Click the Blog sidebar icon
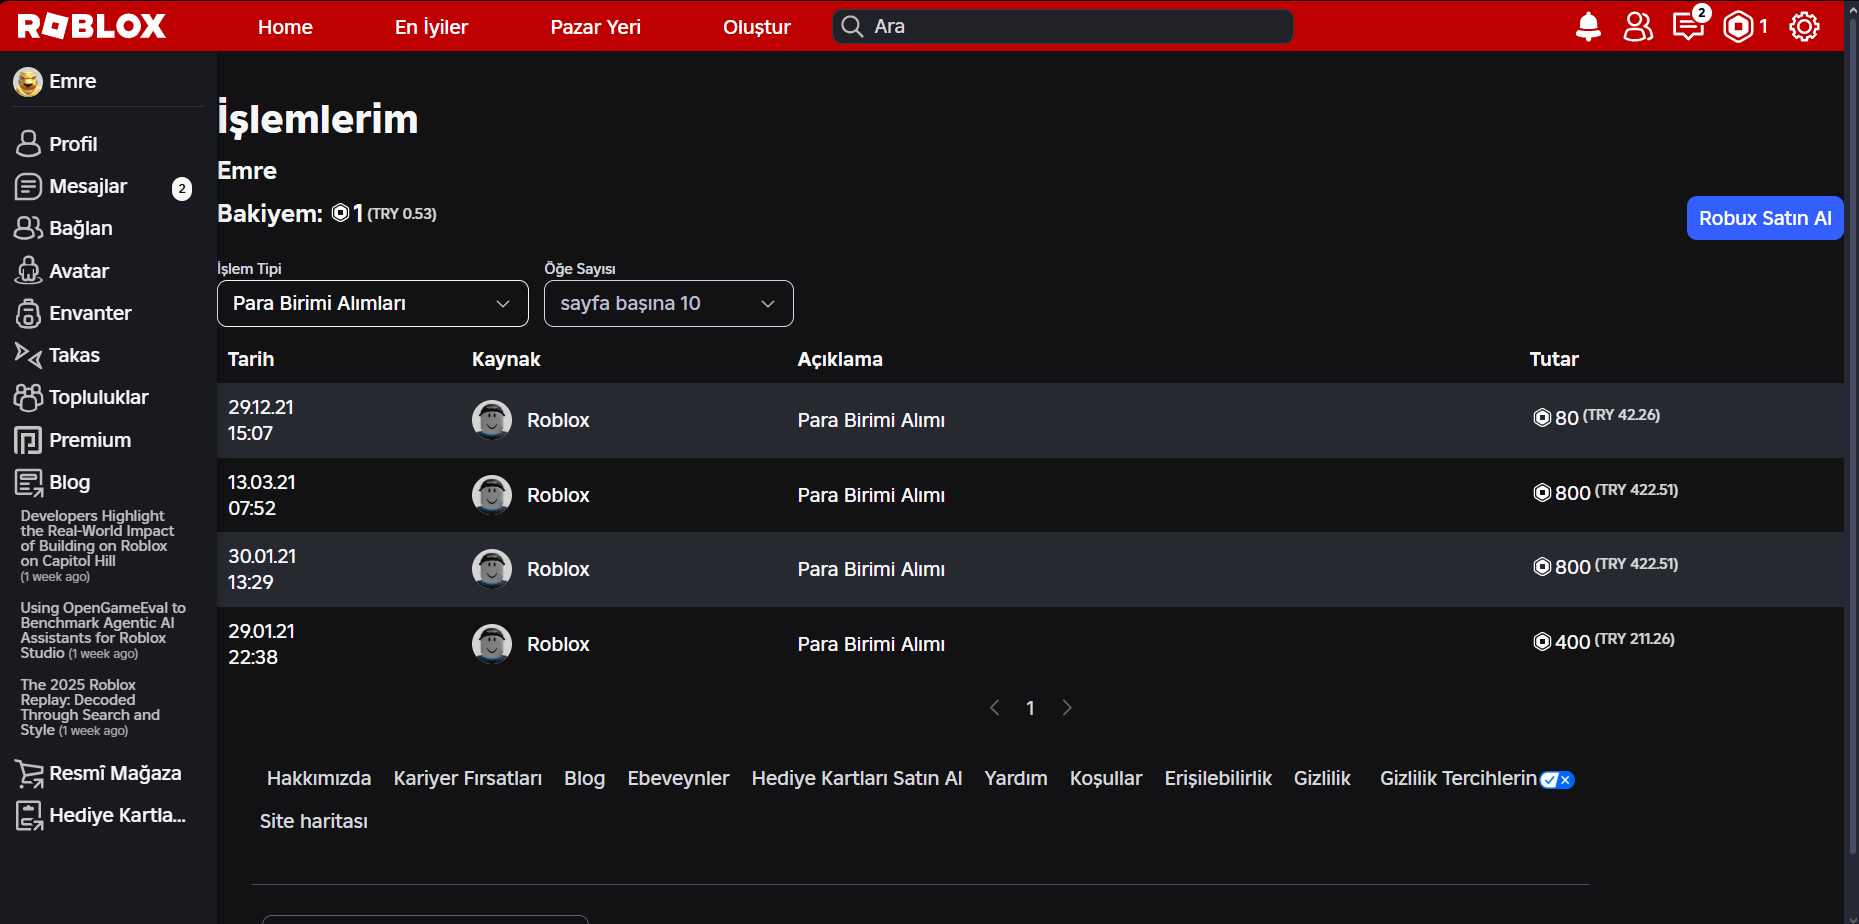Screen dimensions: 1859x924 coord(28,483)
